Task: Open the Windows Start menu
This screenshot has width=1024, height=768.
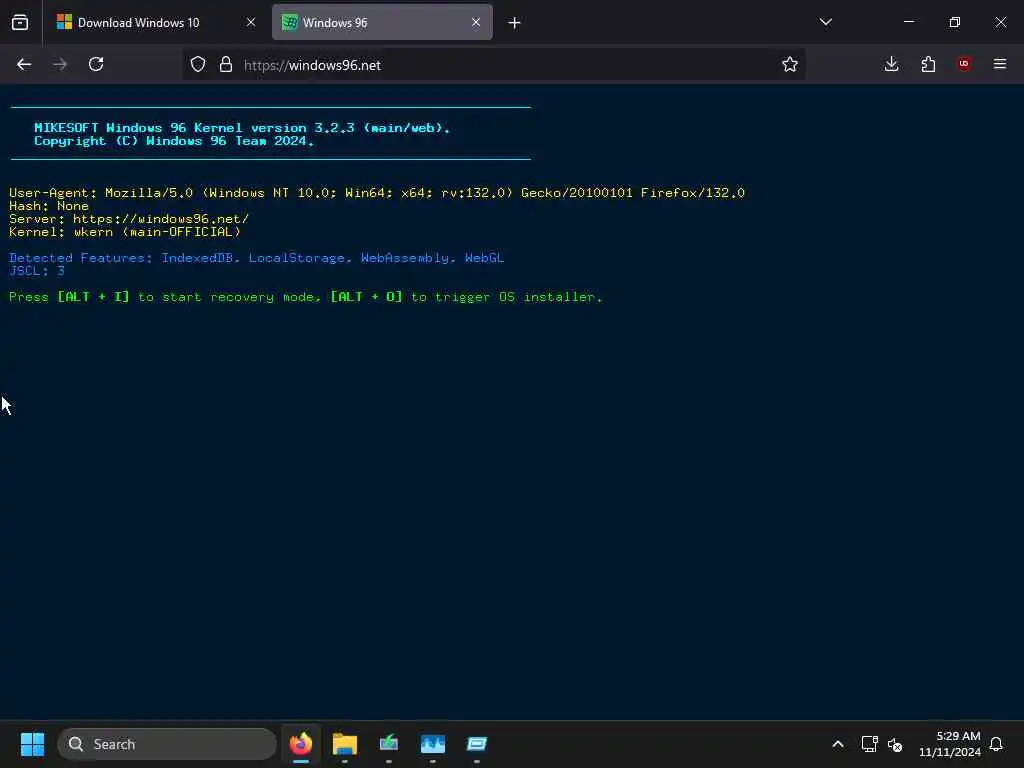Action: [x=33, y=744]
